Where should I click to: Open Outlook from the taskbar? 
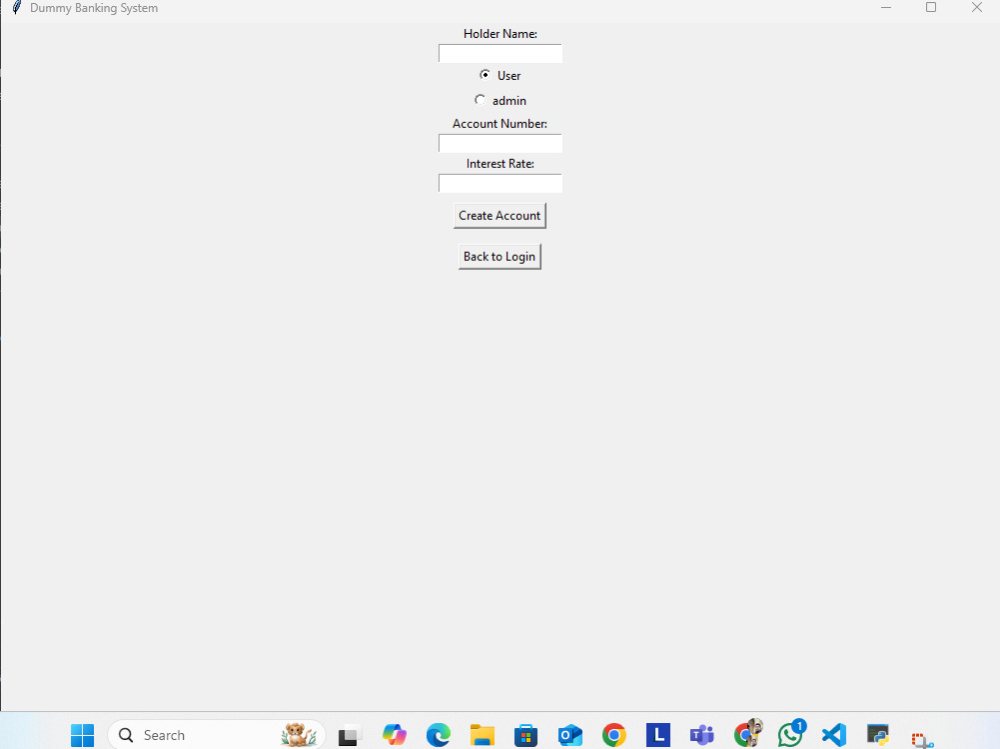point(570,735)
